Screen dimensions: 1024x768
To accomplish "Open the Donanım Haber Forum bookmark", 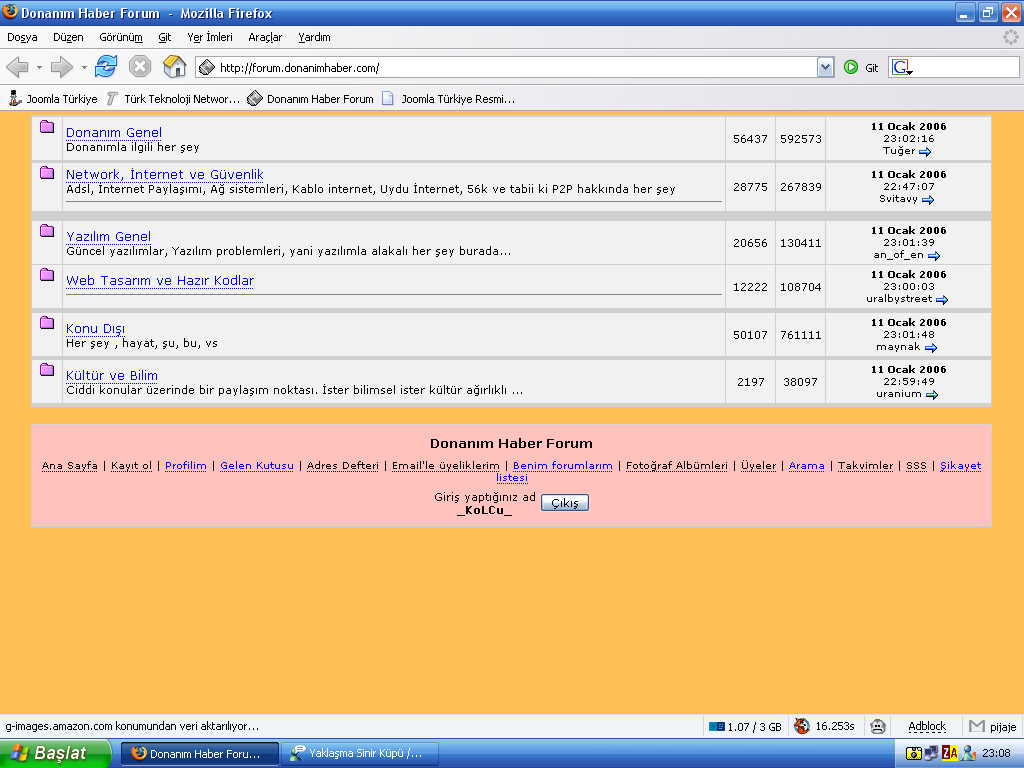I will [x=311, y=99].
